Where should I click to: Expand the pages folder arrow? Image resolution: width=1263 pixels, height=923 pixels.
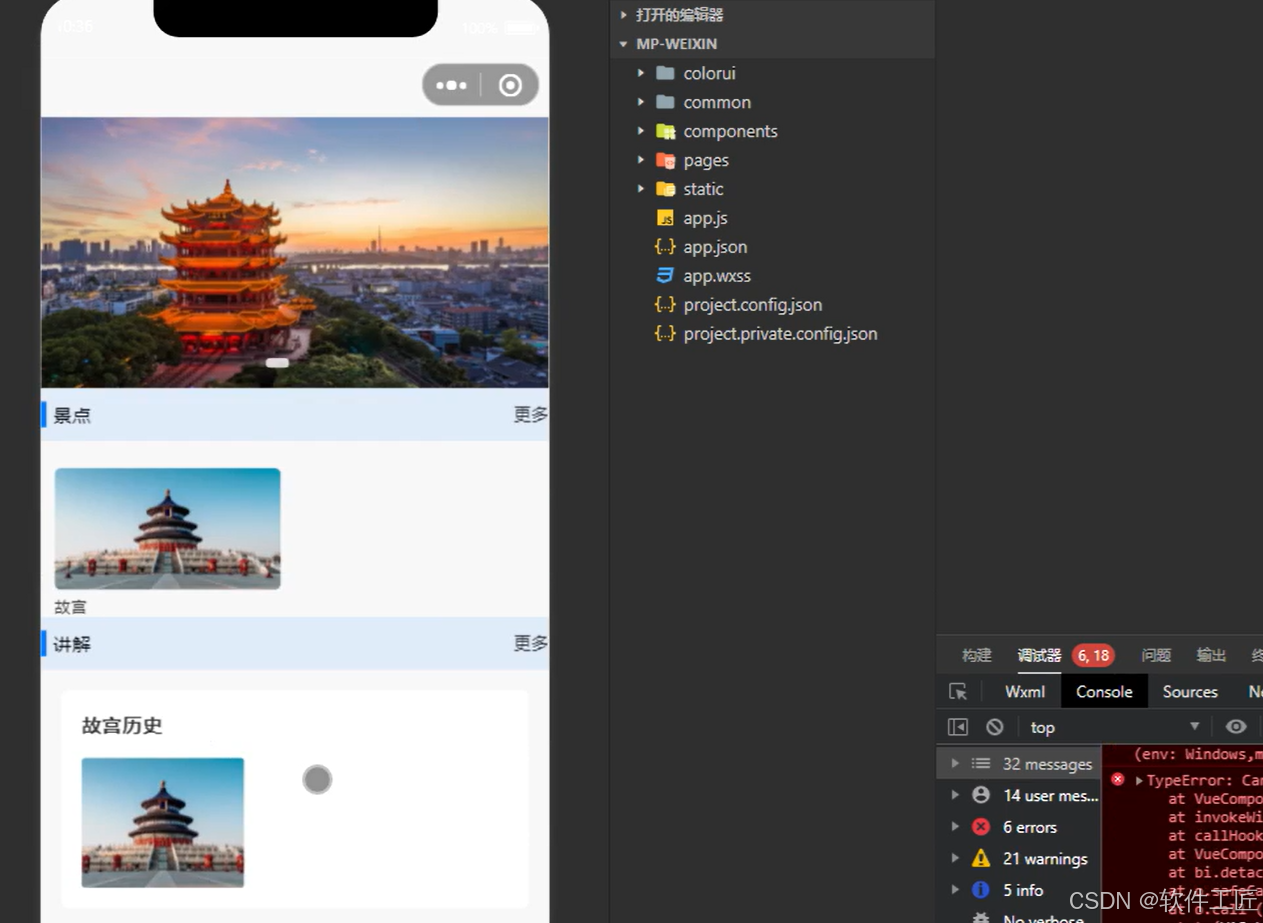[641, 160]
